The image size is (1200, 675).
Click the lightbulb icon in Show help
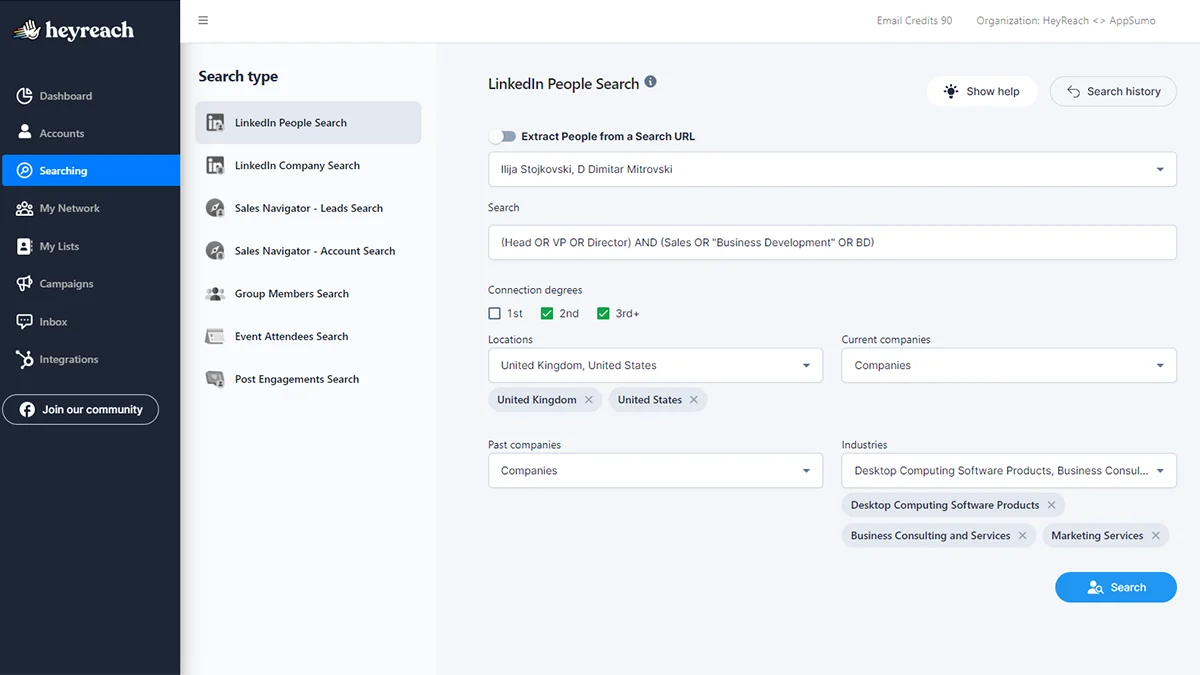pyautogui.click(x=951, y=91)
